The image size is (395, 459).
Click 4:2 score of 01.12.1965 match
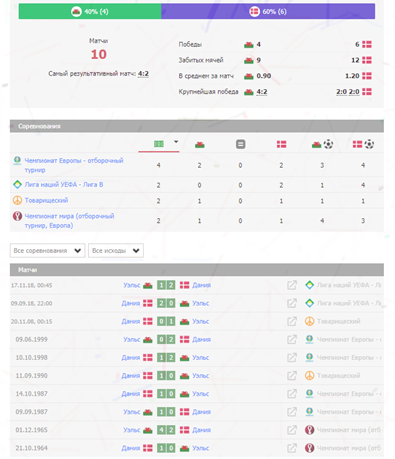(166, 430)
